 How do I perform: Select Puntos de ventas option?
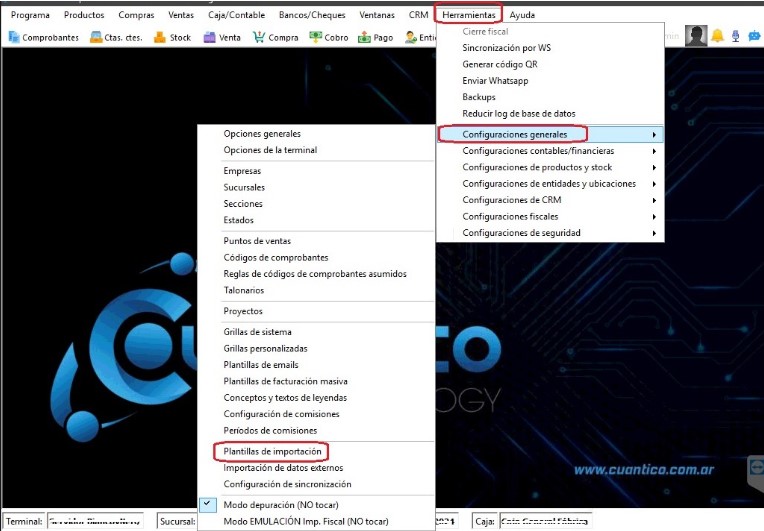[257, 241]
